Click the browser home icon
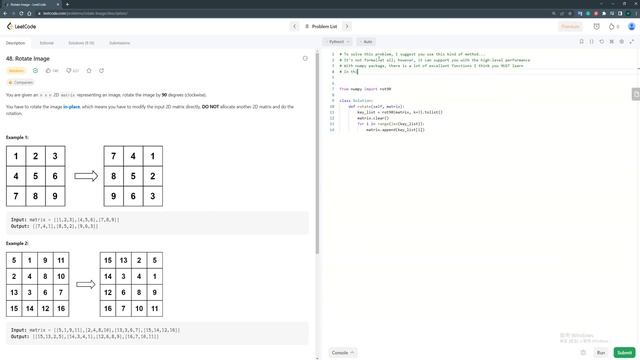640x360 pixels. point(29,13)
